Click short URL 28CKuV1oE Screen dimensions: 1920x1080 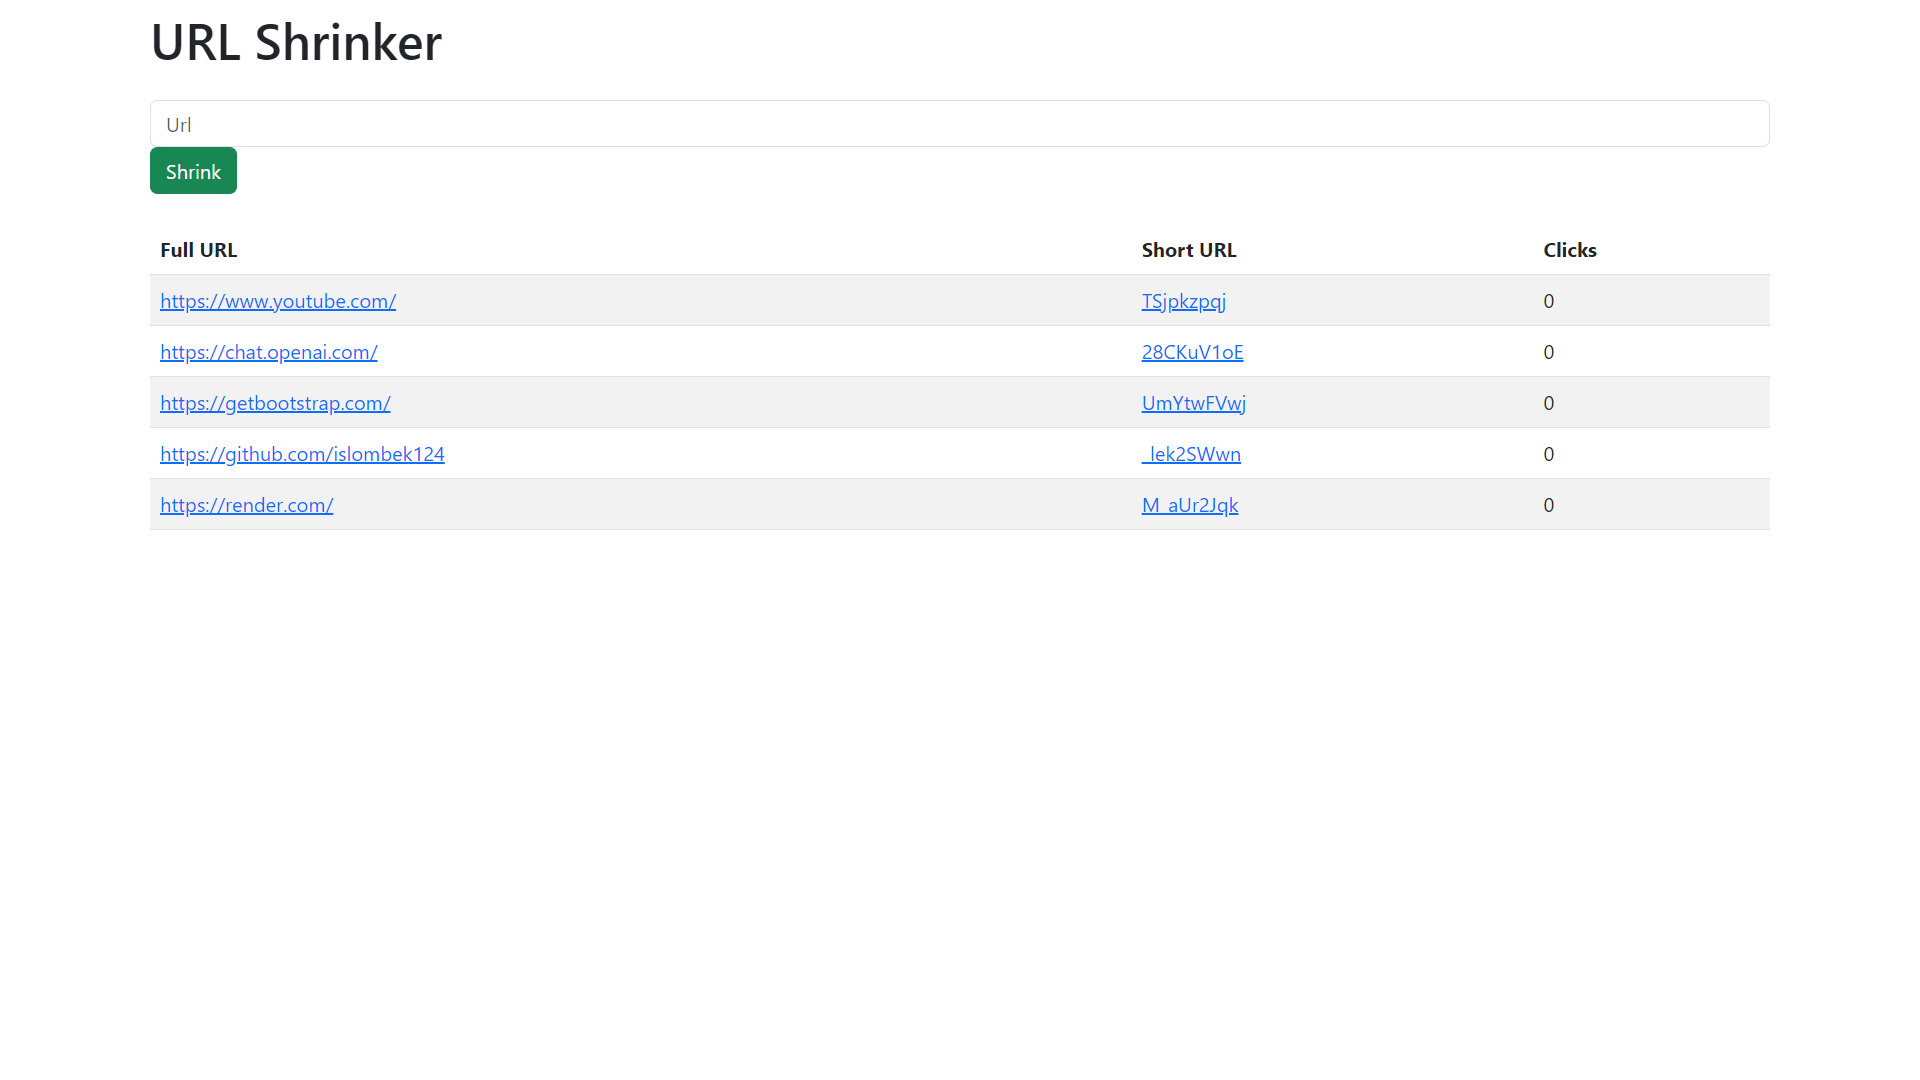[x=1192, y=352]
